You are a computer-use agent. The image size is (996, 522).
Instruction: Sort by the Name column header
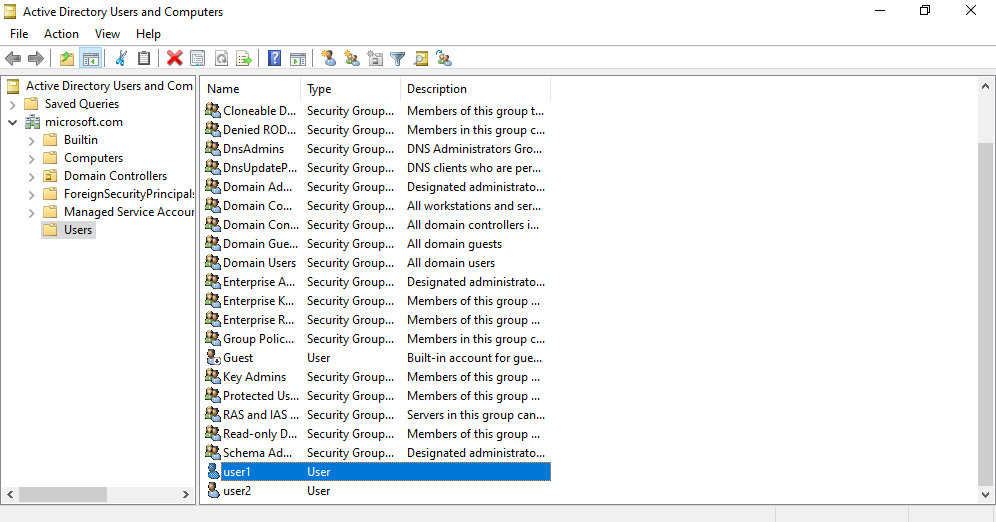tap(250, 89)
